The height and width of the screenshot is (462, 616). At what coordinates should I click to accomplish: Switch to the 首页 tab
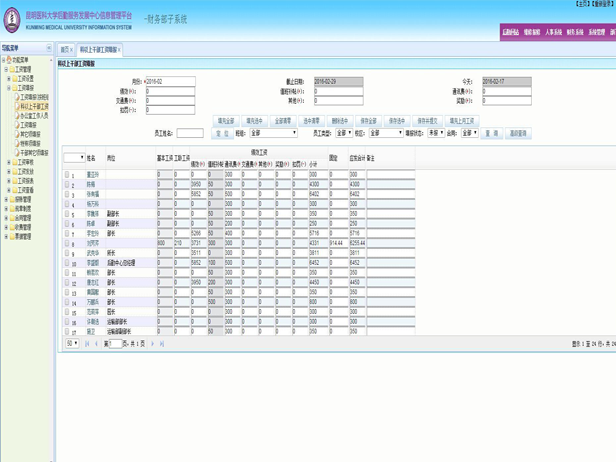(x=65, y=50)
